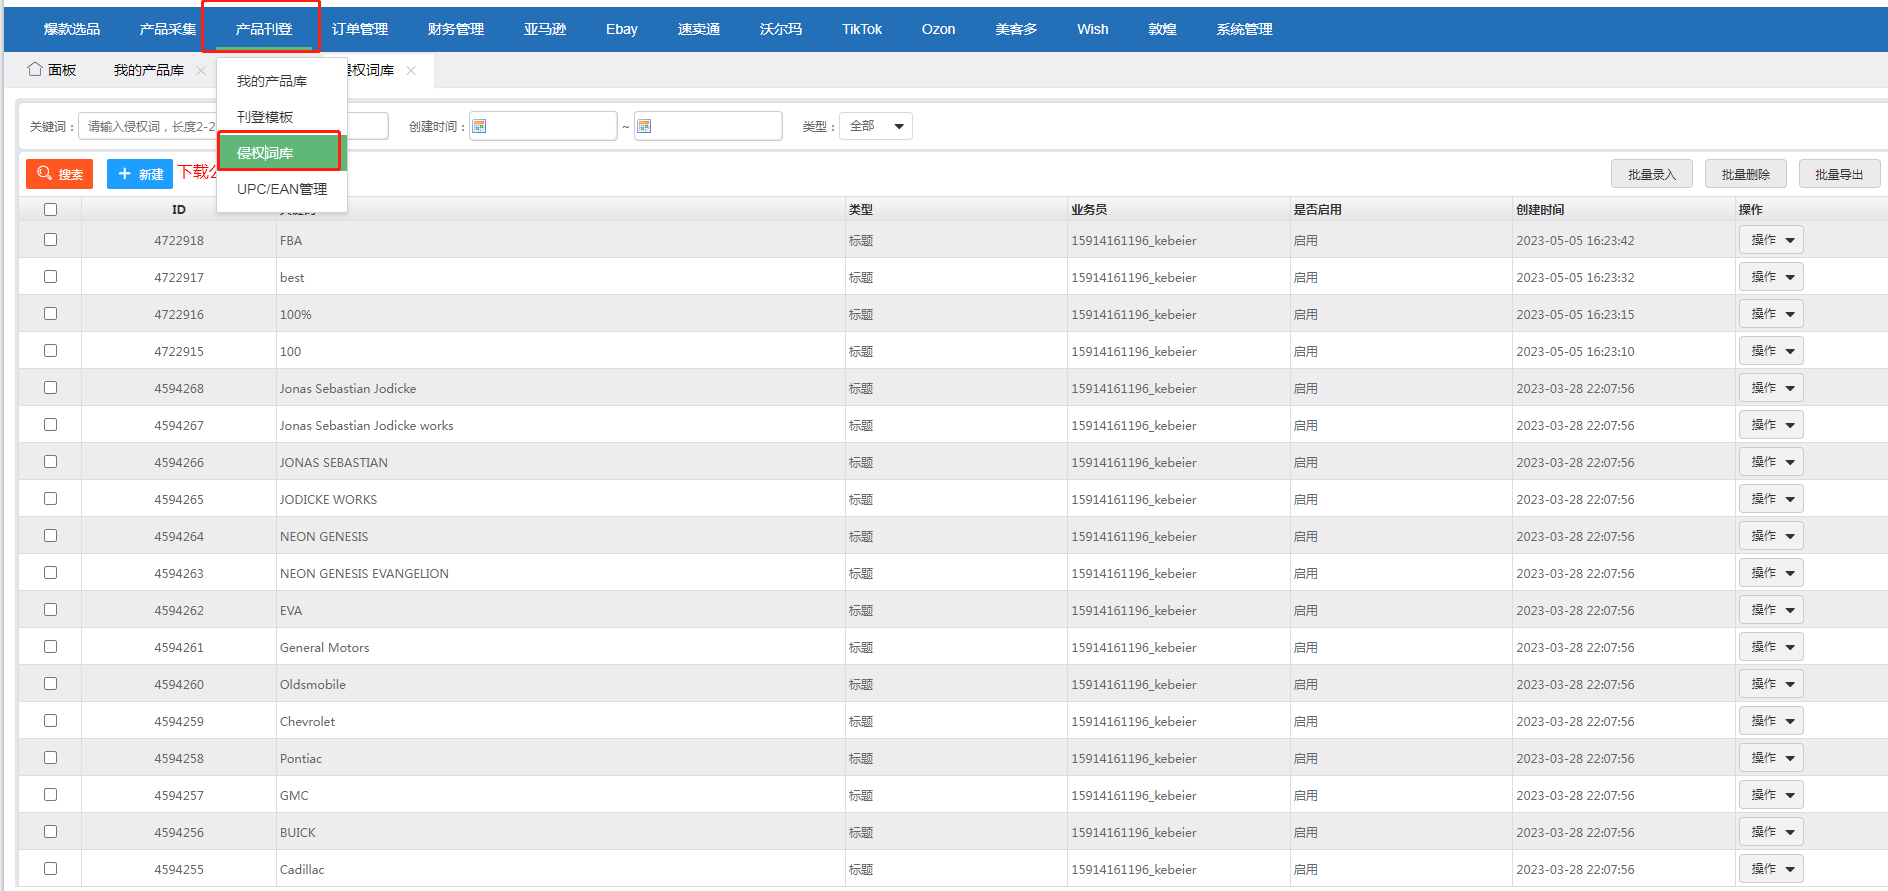The image size is (1888, 891).
Task: Click keyword text JODICKE WORKS
Action: tap(328, 500)
